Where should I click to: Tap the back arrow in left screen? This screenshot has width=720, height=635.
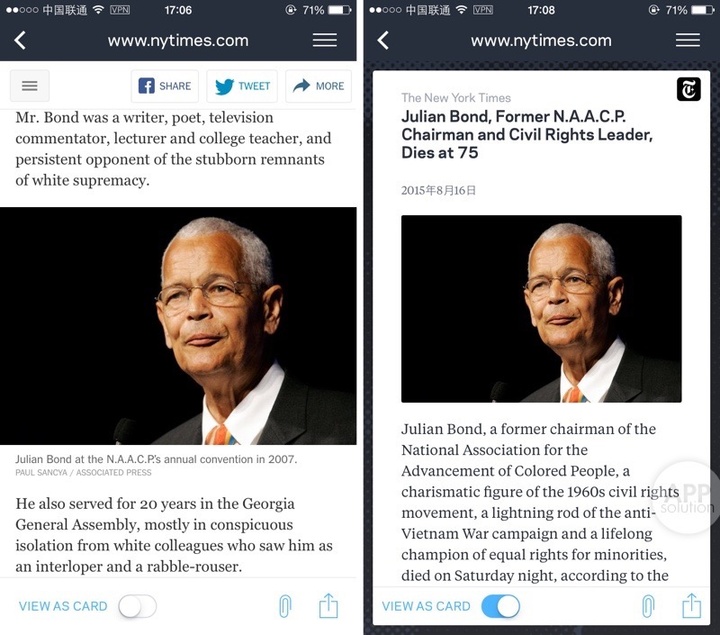[x=20, y=40]
